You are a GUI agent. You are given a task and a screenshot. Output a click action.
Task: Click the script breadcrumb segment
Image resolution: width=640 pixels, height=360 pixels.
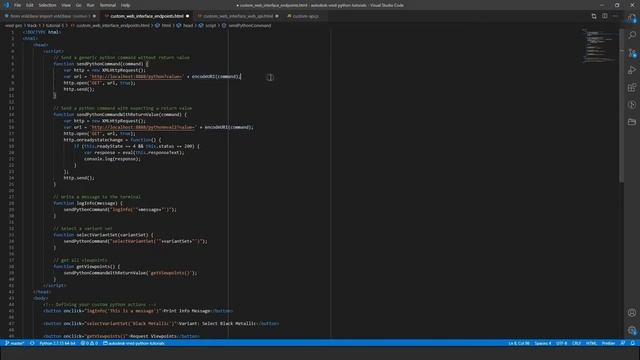pos(207,25)
